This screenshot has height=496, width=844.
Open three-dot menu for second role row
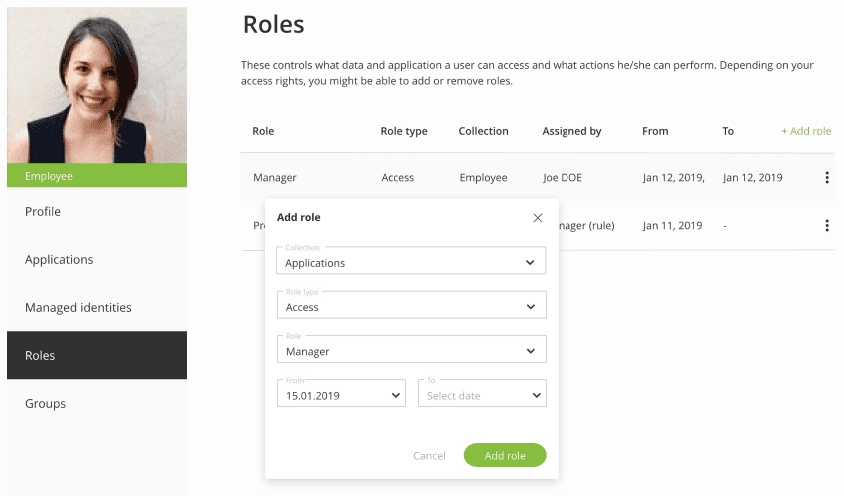click(x=827, y=226)
